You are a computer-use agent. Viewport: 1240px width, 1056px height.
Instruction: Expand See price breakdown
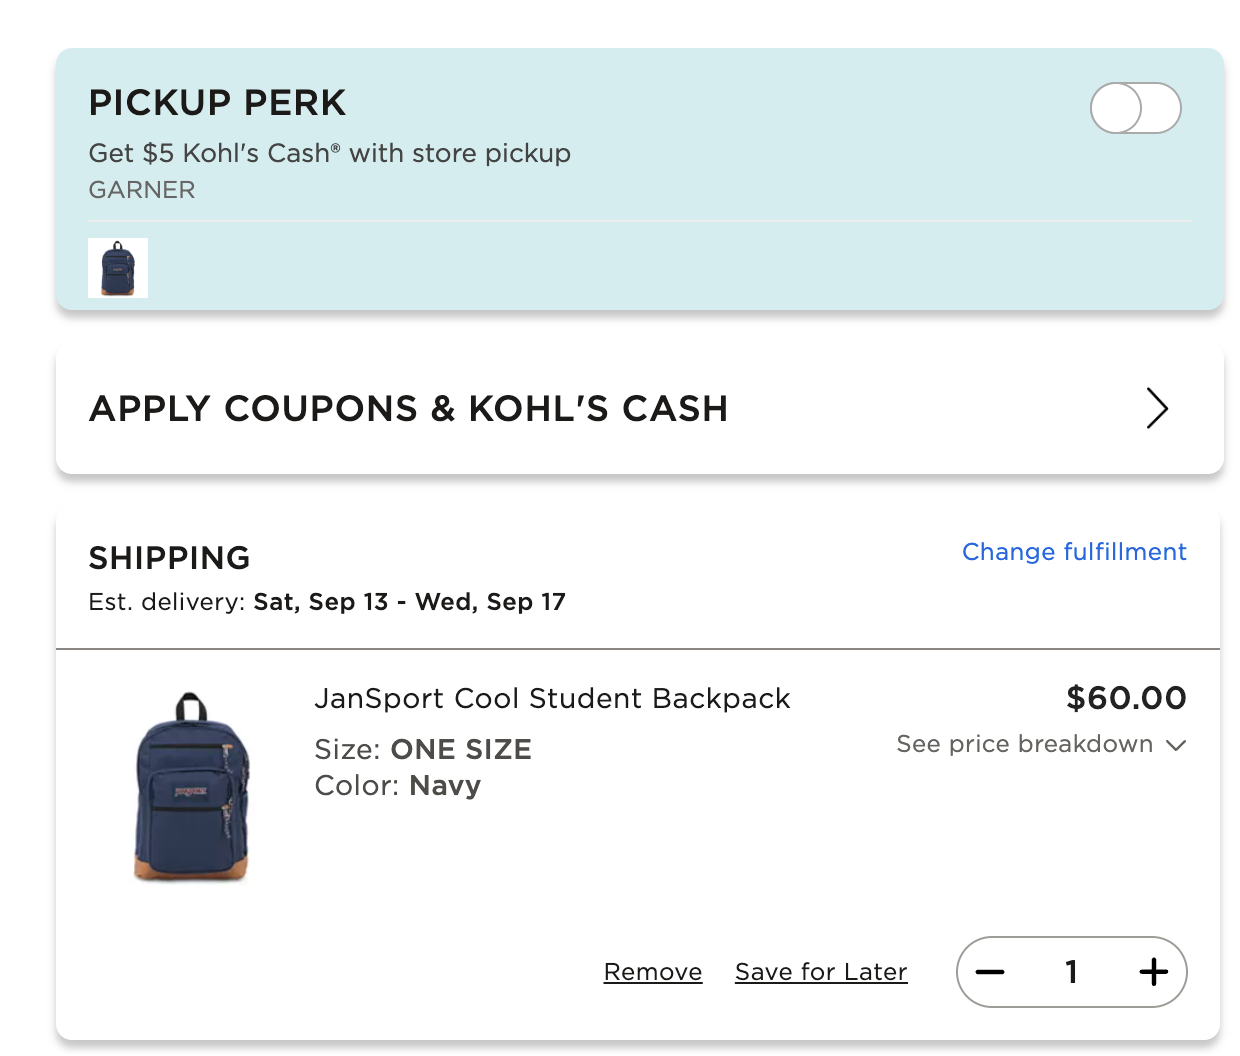pyautogui.click(x=1025, y=744)
